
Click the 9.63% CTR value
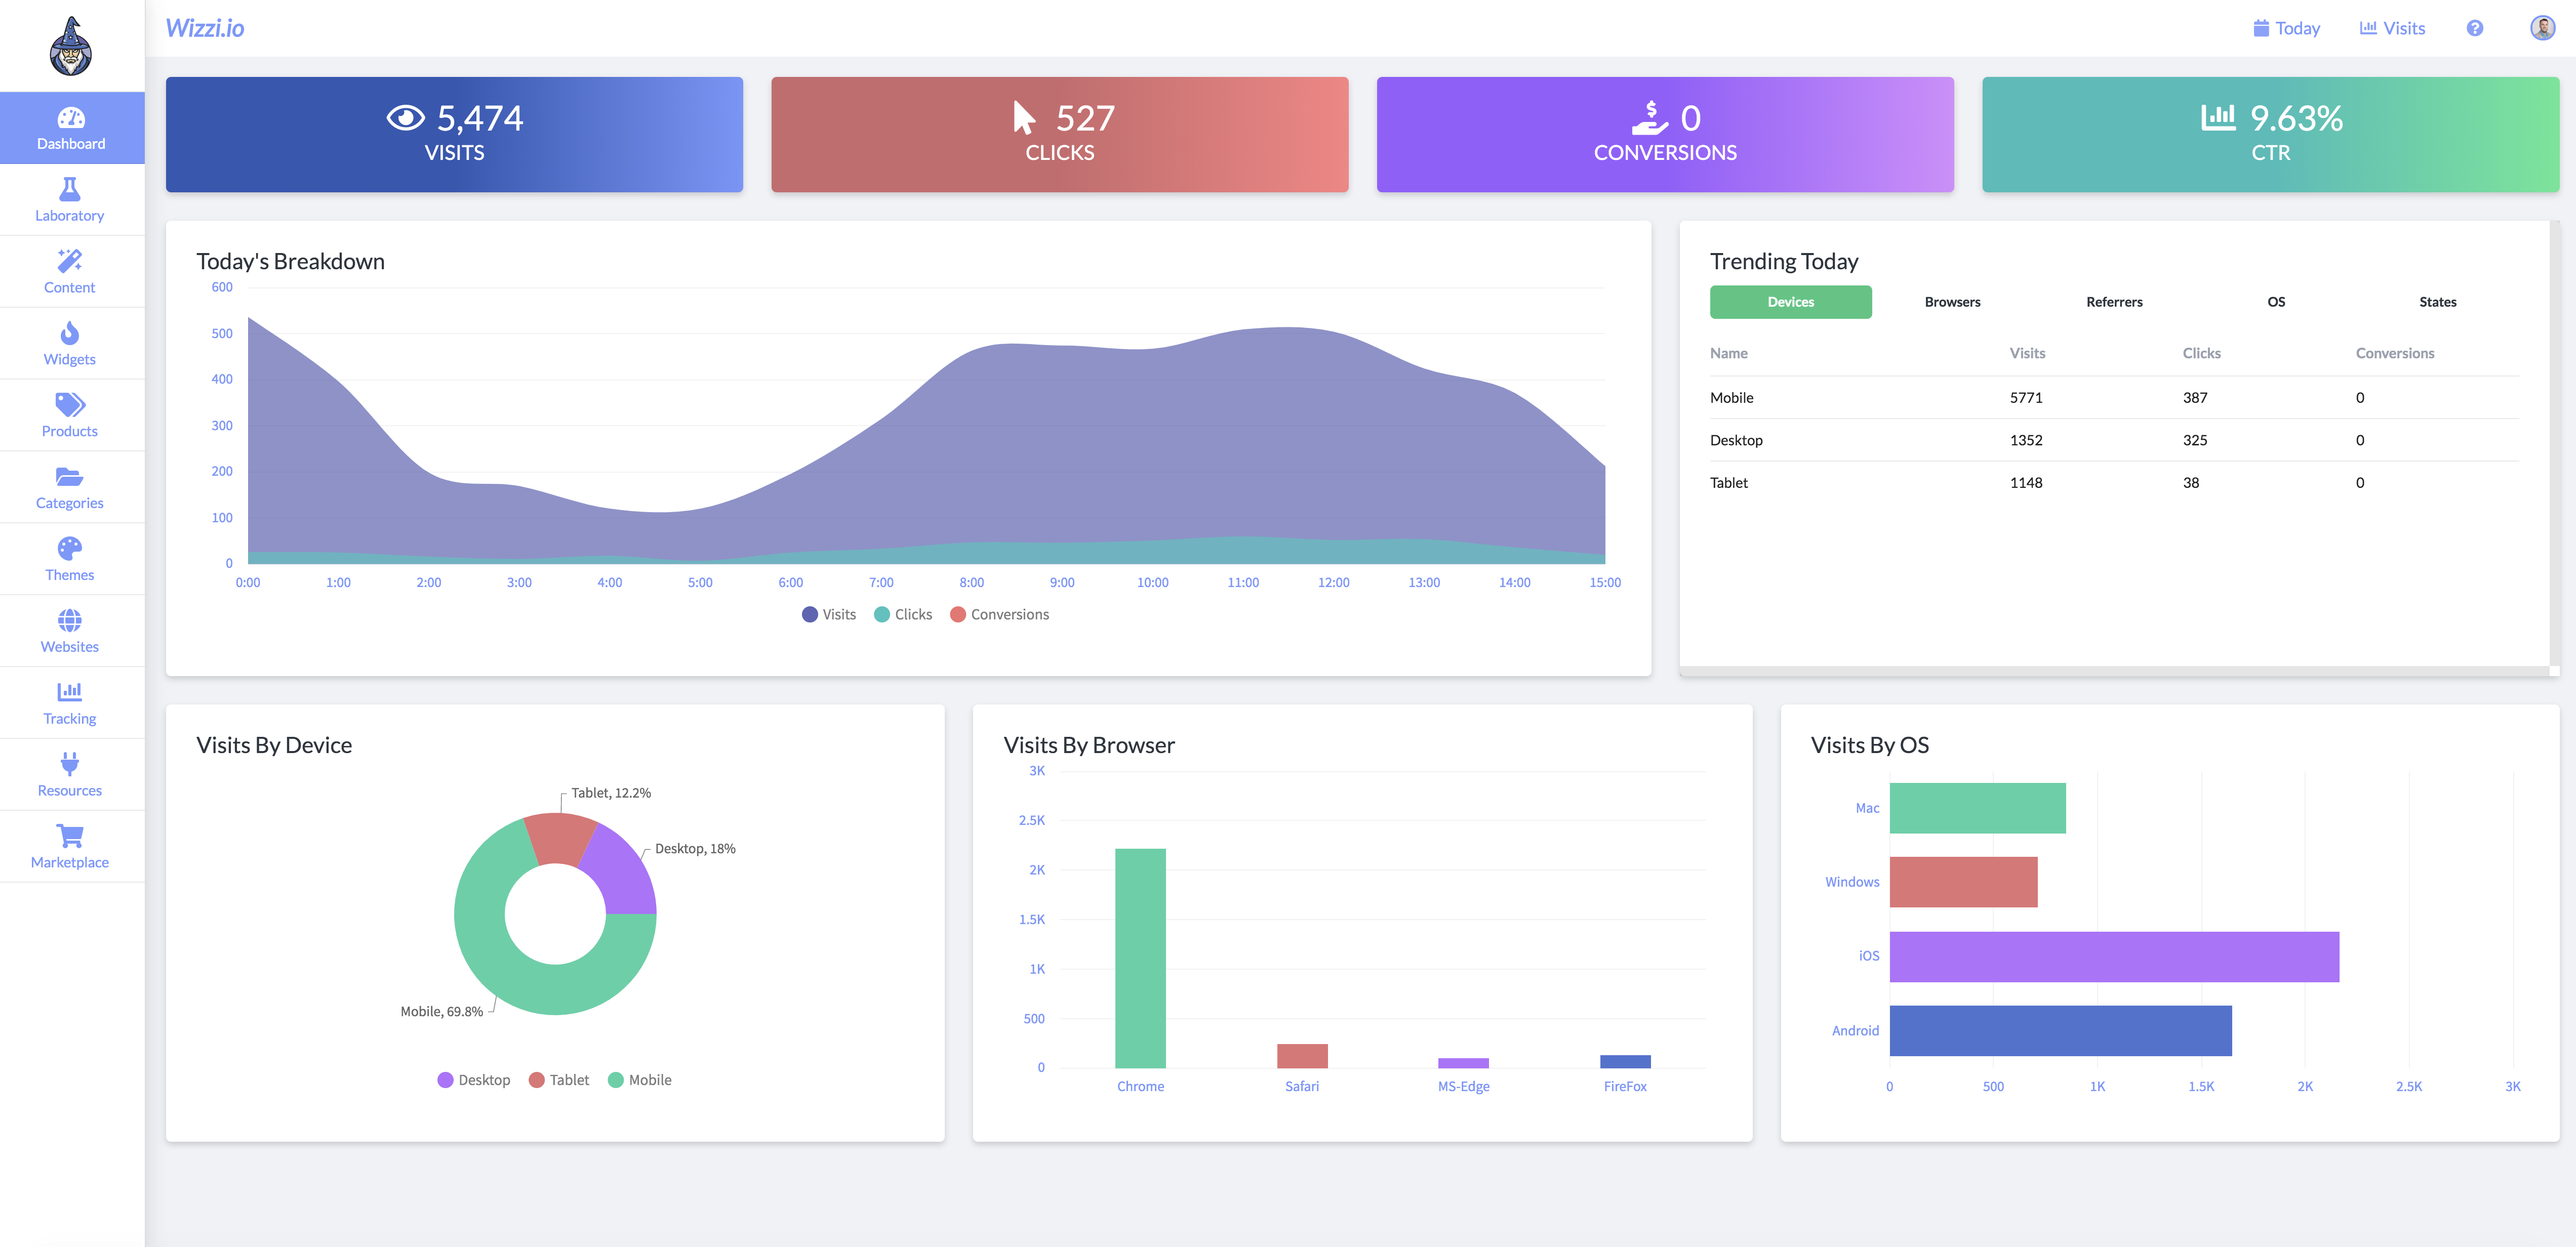(x=2296, y=118)
